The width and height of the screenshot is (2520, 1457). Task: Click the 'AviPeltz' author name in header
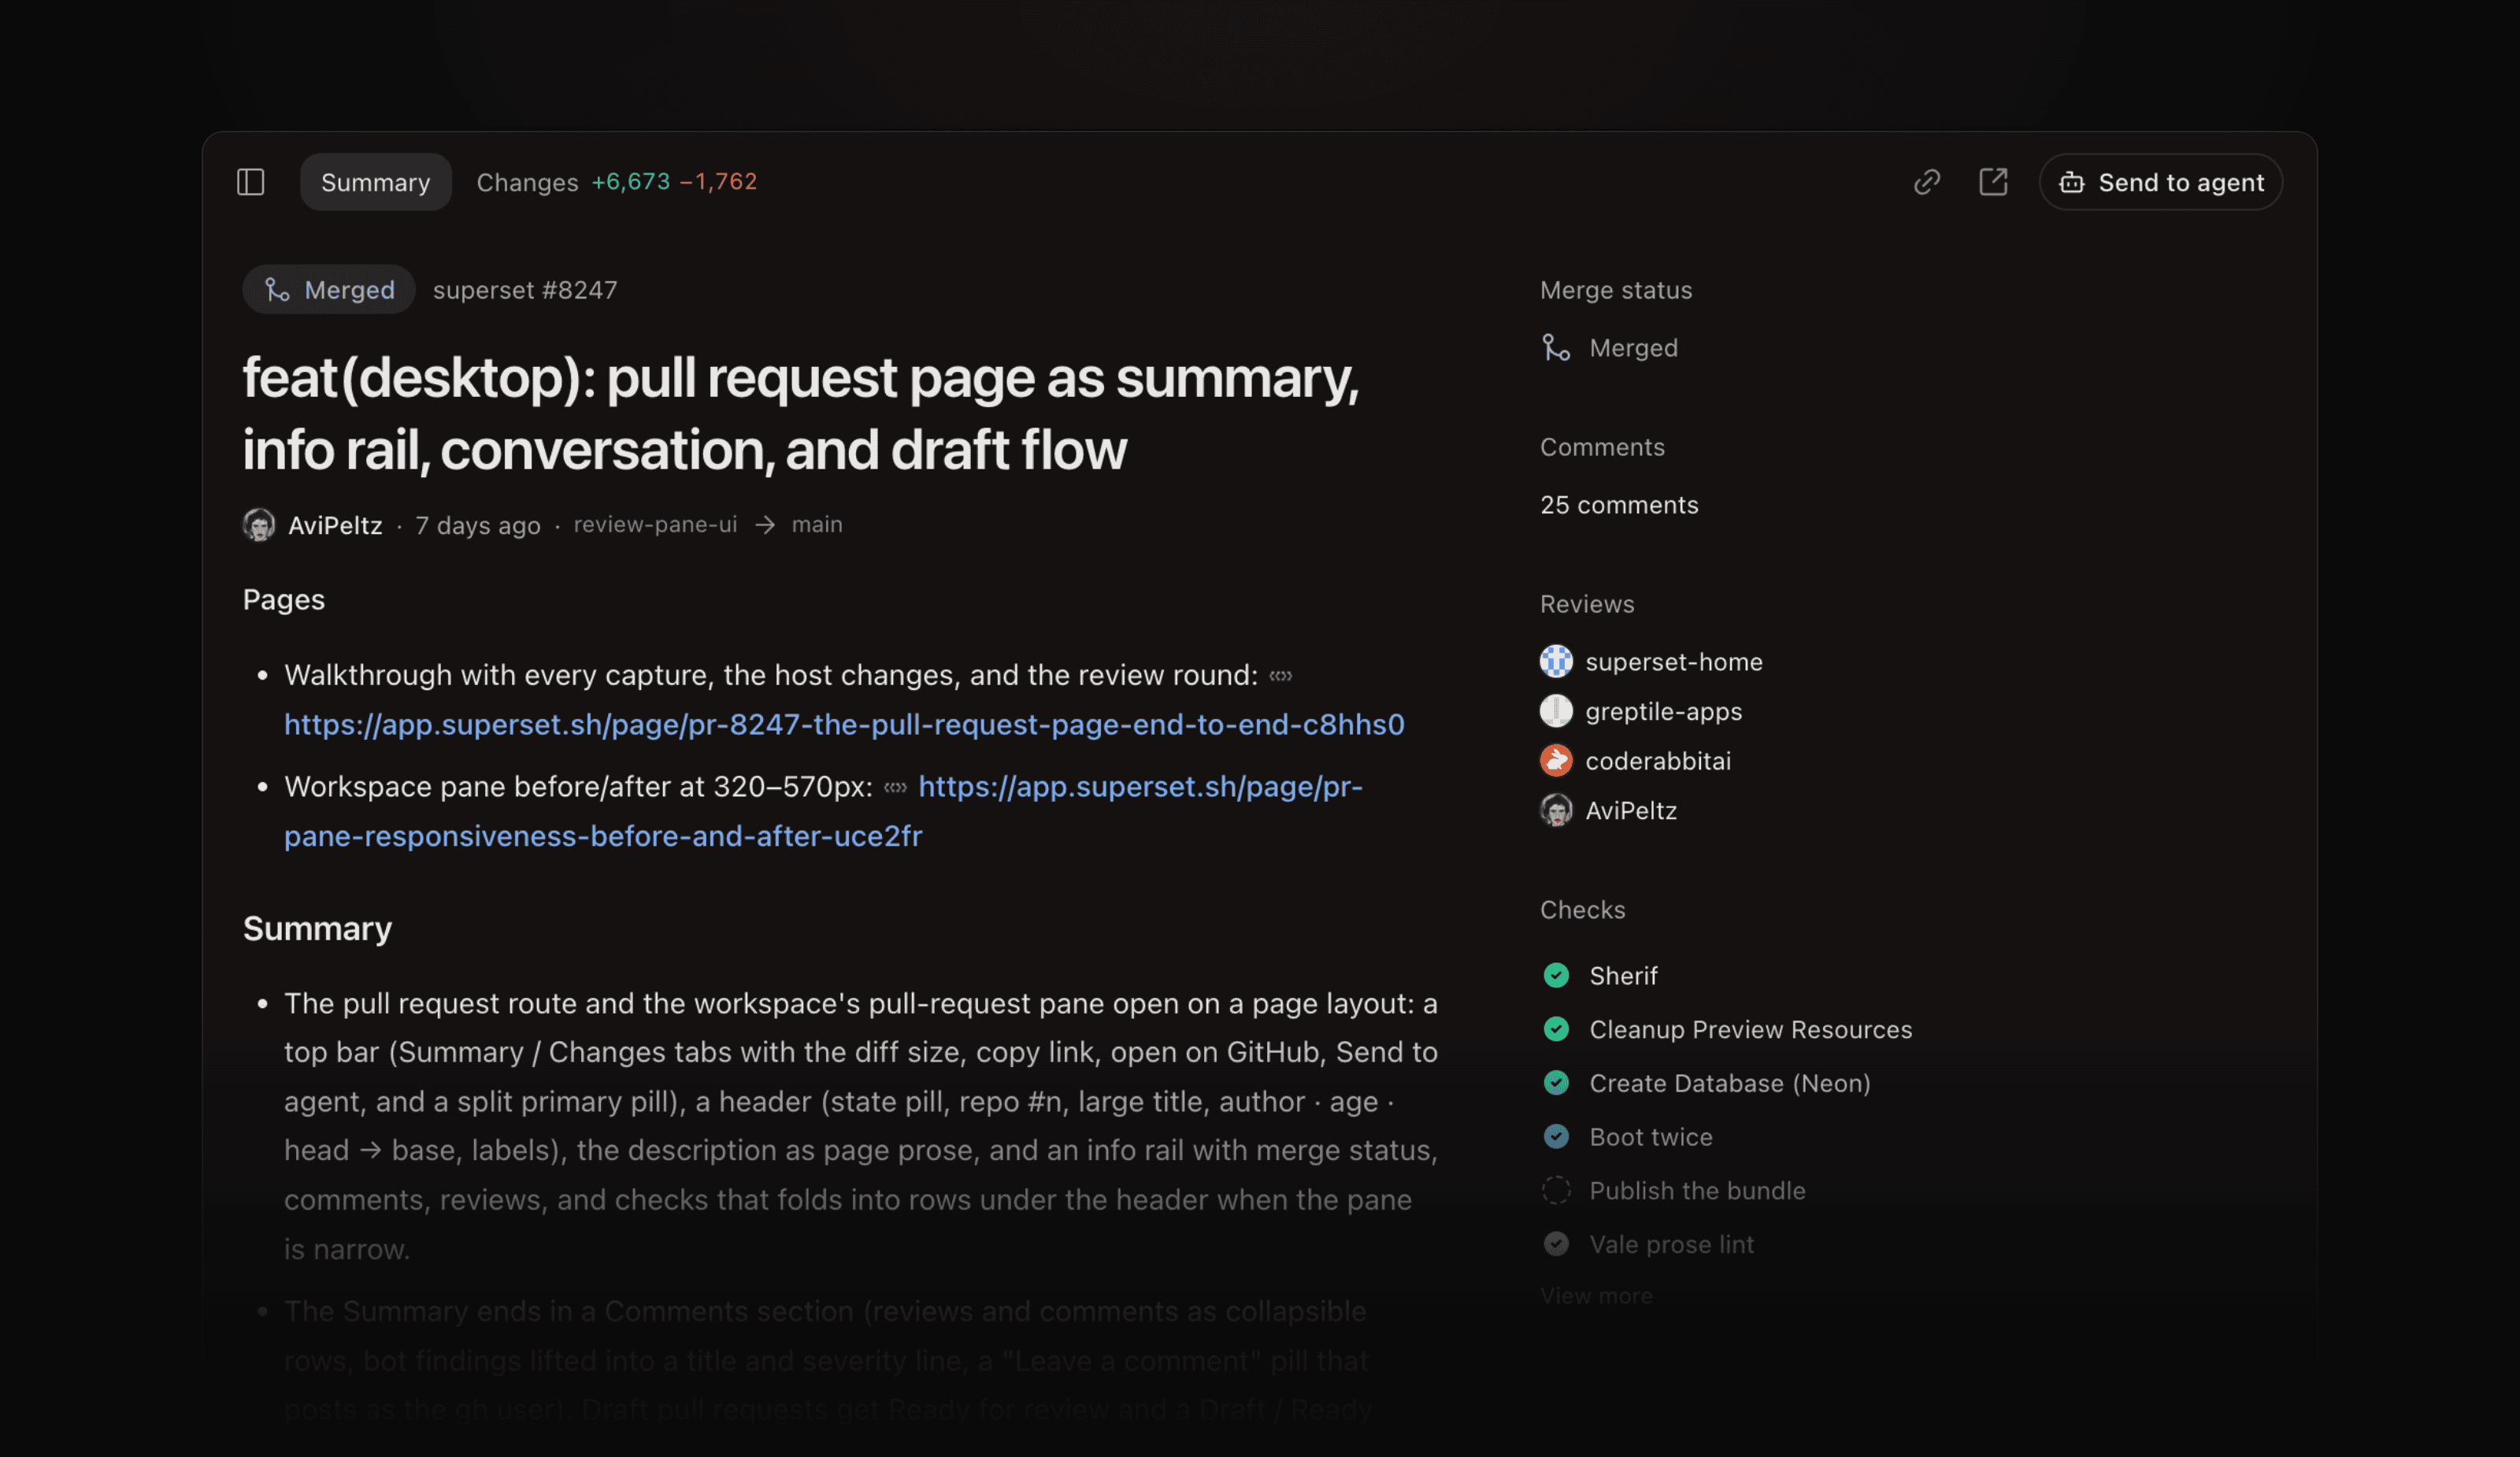point(335,526)
